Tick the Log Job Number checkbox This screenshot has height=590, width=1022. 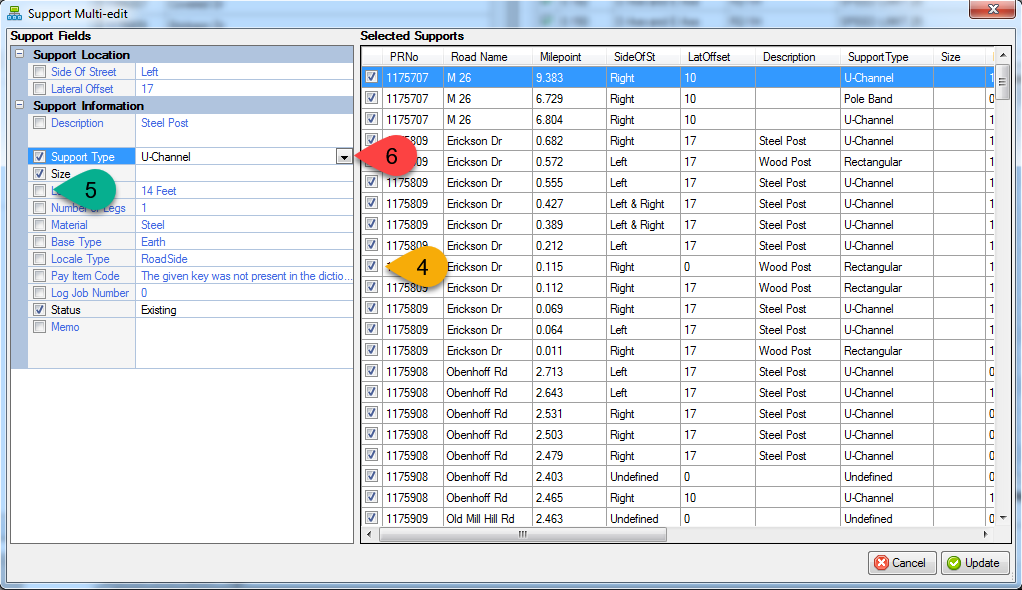pos(40,293)
